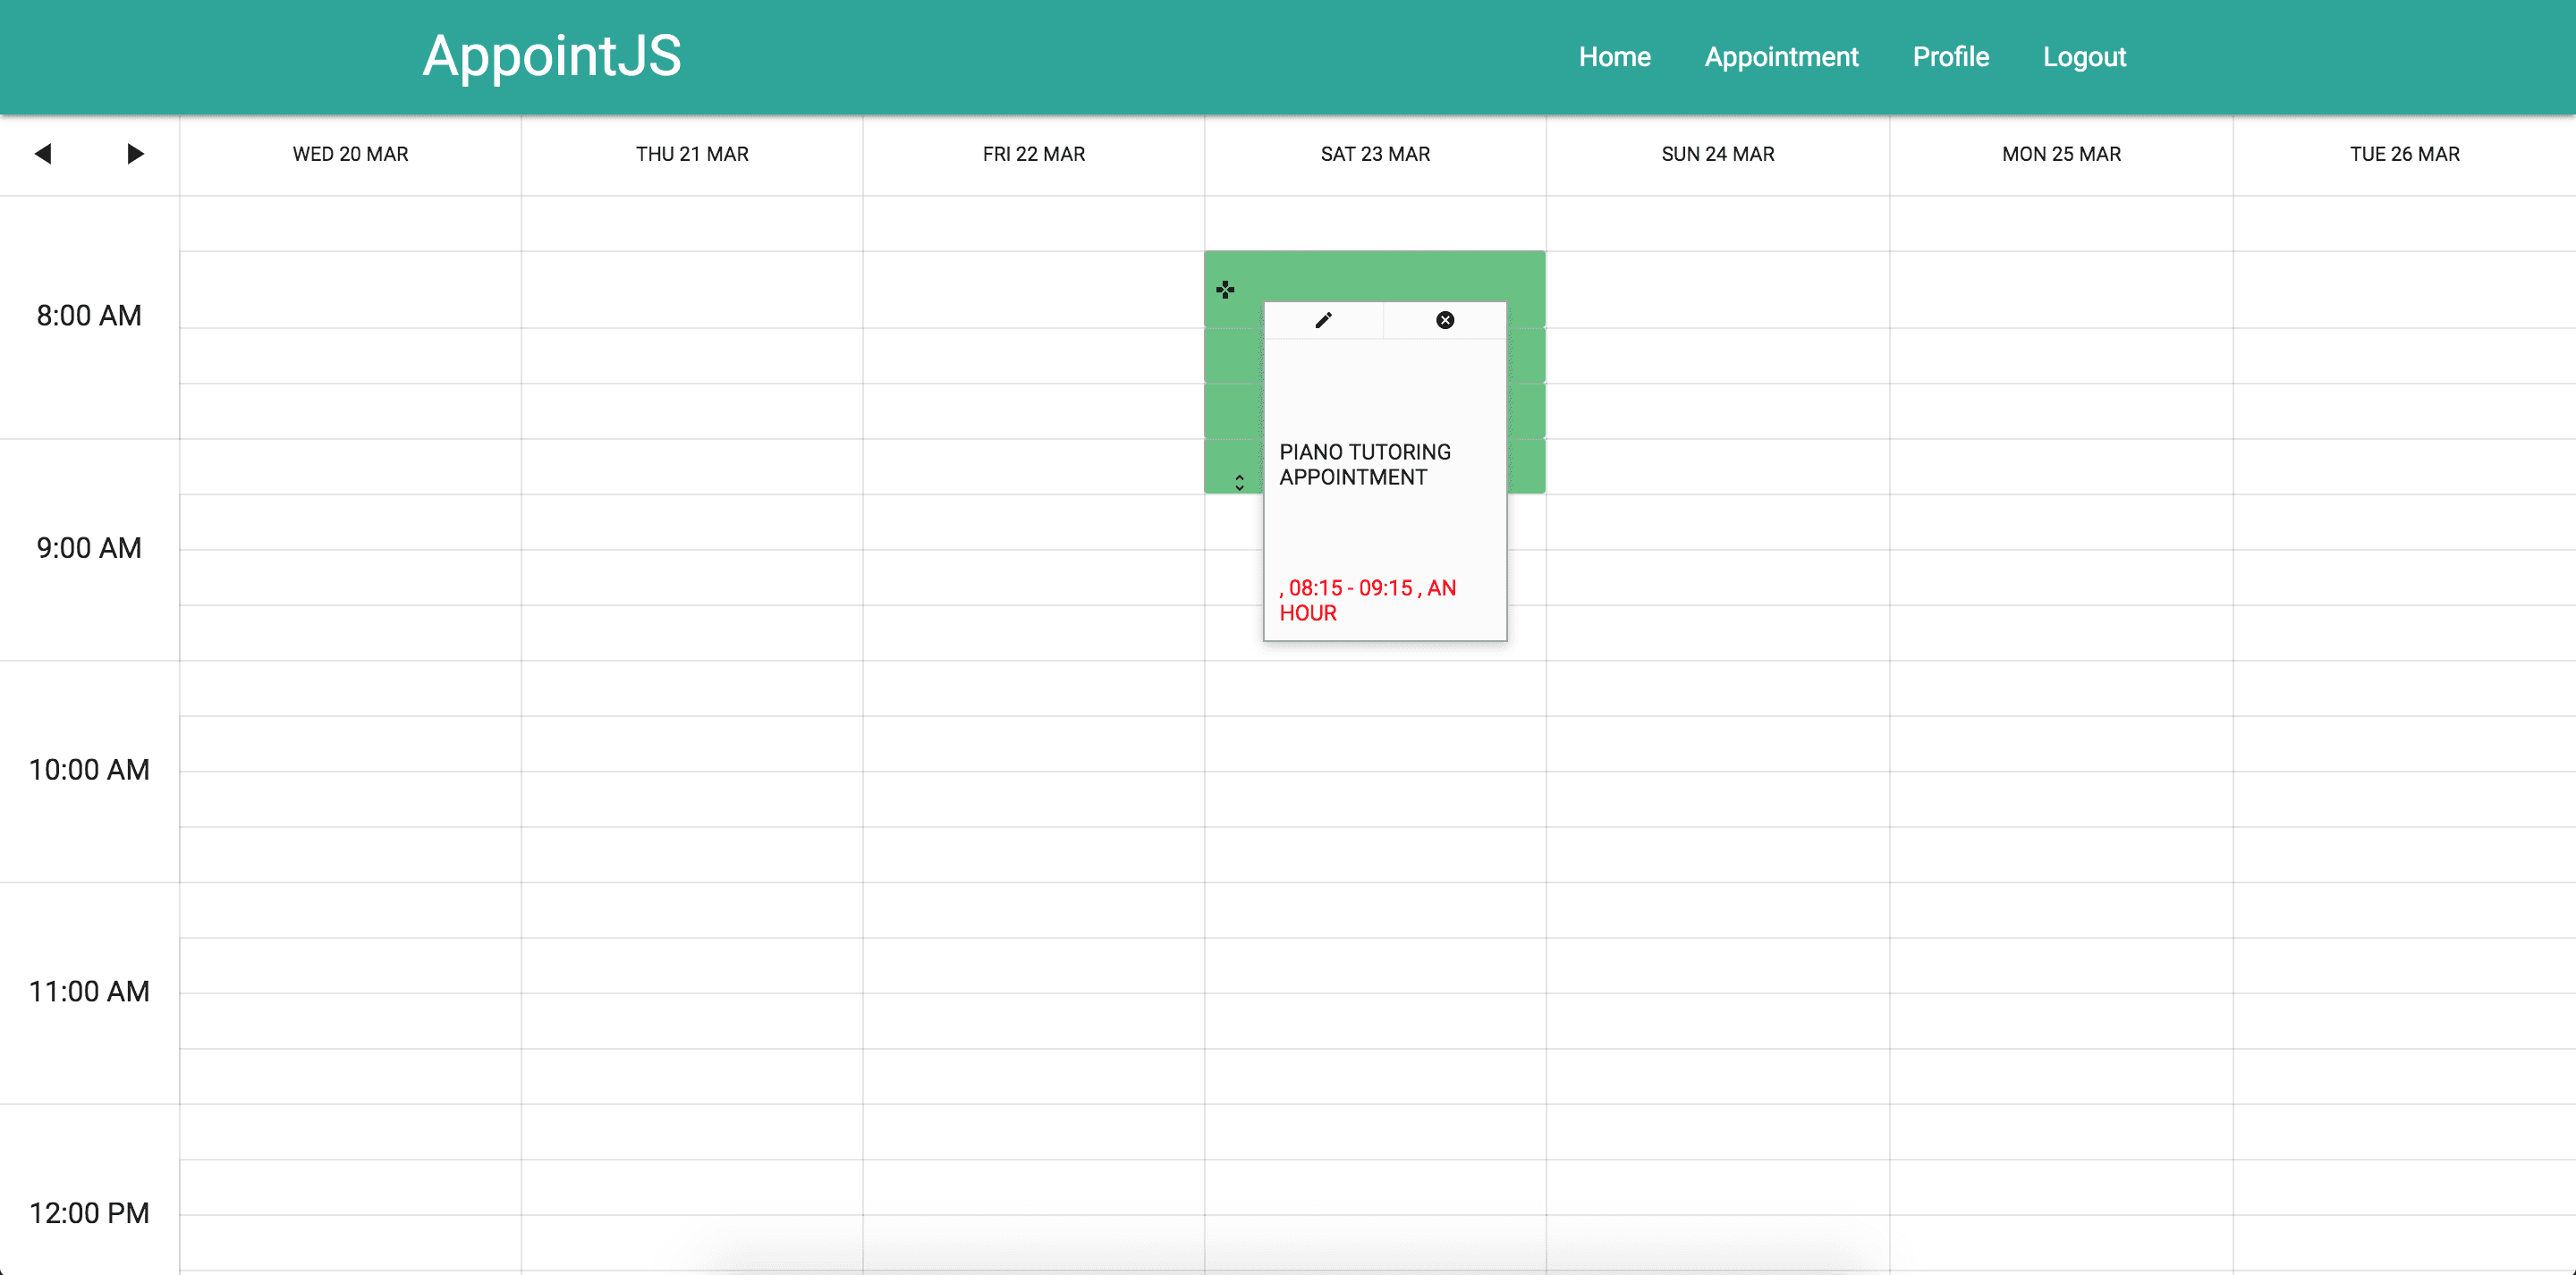Select the THU 21 MAR column header
Viewport: 2576px width, 1275px height.
click(692, 154)
